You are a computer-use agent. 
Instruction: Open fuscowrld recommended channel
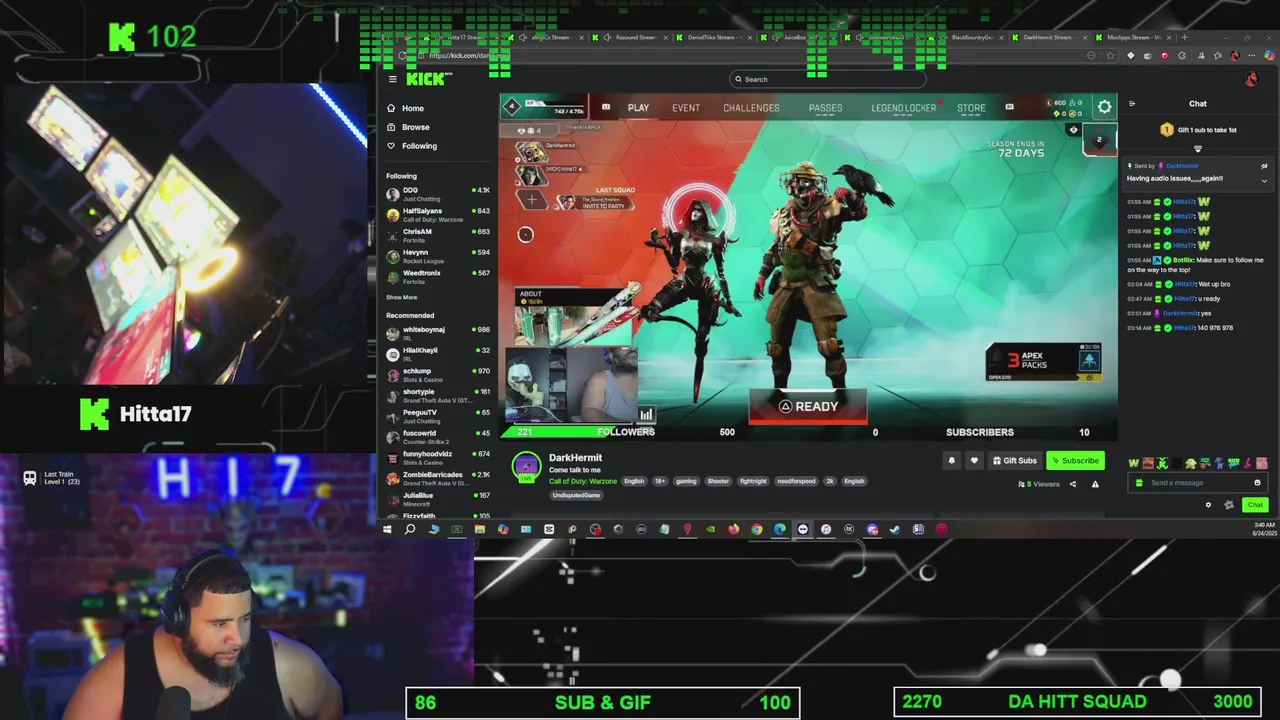(x=438, y=437)
